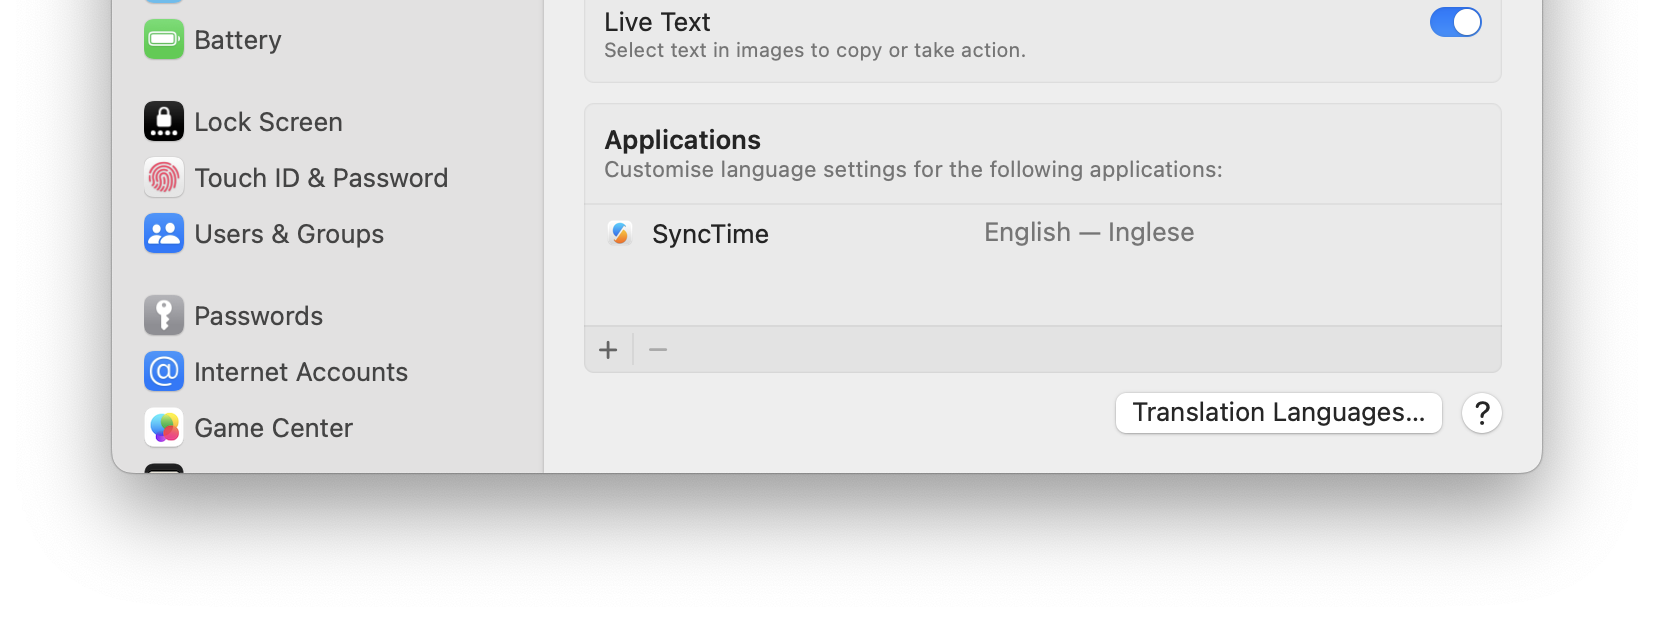Open SyncTime language dropdown English — Inglese
1654x621 pixels.
1089,233
